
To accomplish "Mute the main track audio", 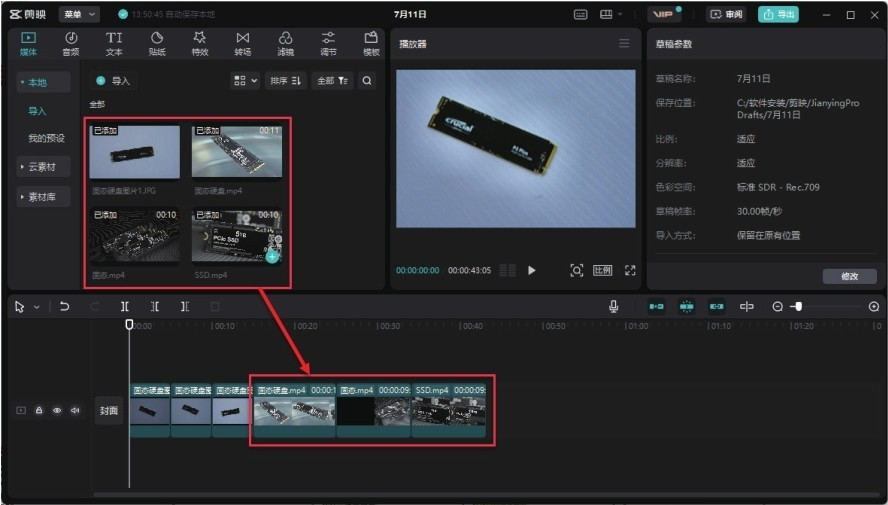I will click(75, 410).
